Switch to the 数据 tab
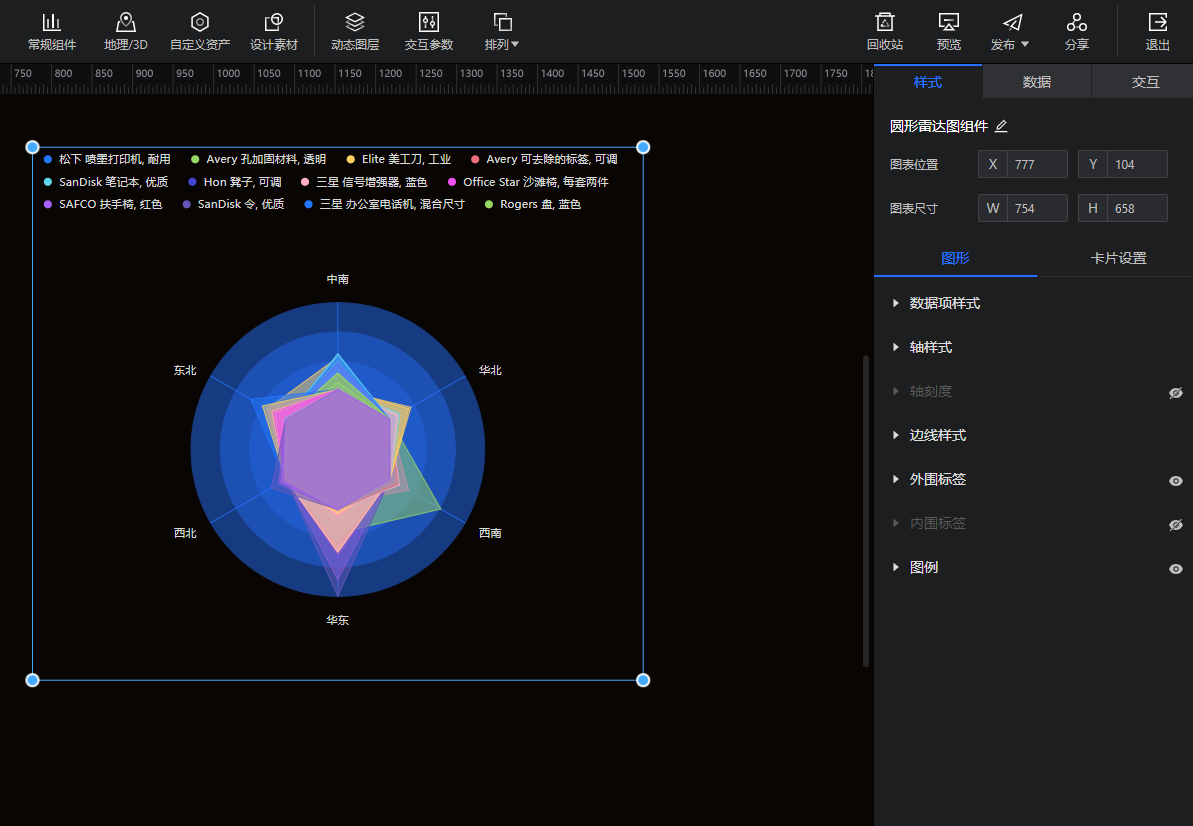 tap(1036, 82)
